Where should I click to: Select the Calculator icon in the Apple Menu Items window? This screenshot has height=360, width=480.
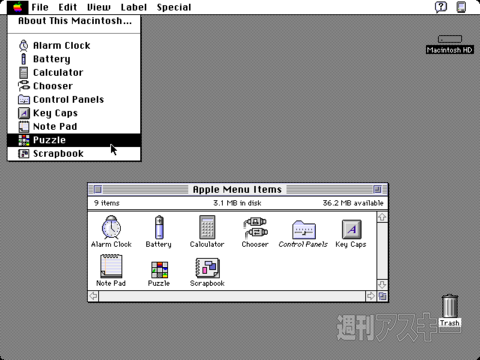click(207, 227)
